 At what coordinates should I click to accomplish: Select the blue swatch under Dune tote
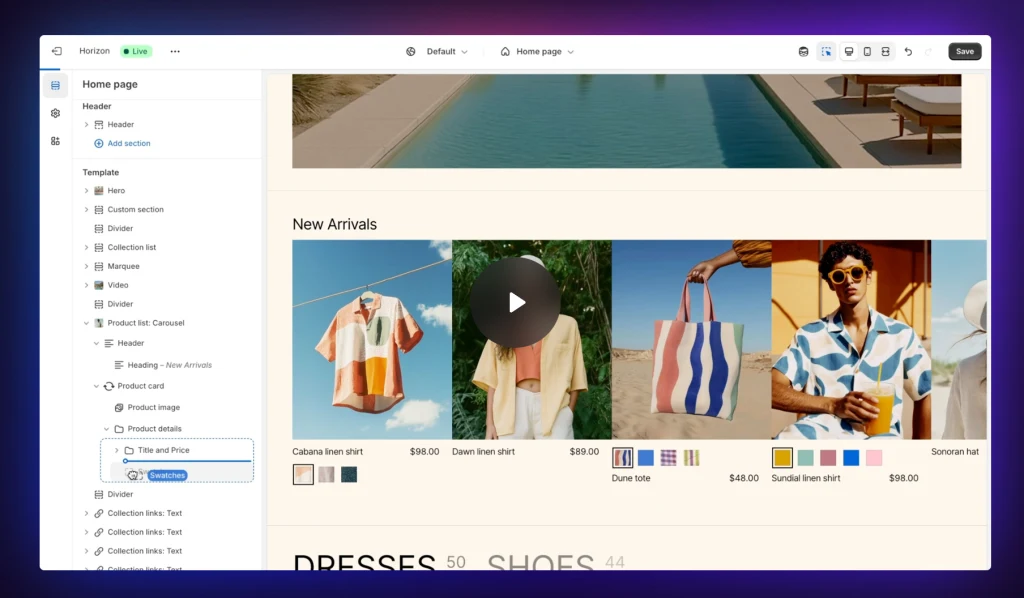coord(646,458)
